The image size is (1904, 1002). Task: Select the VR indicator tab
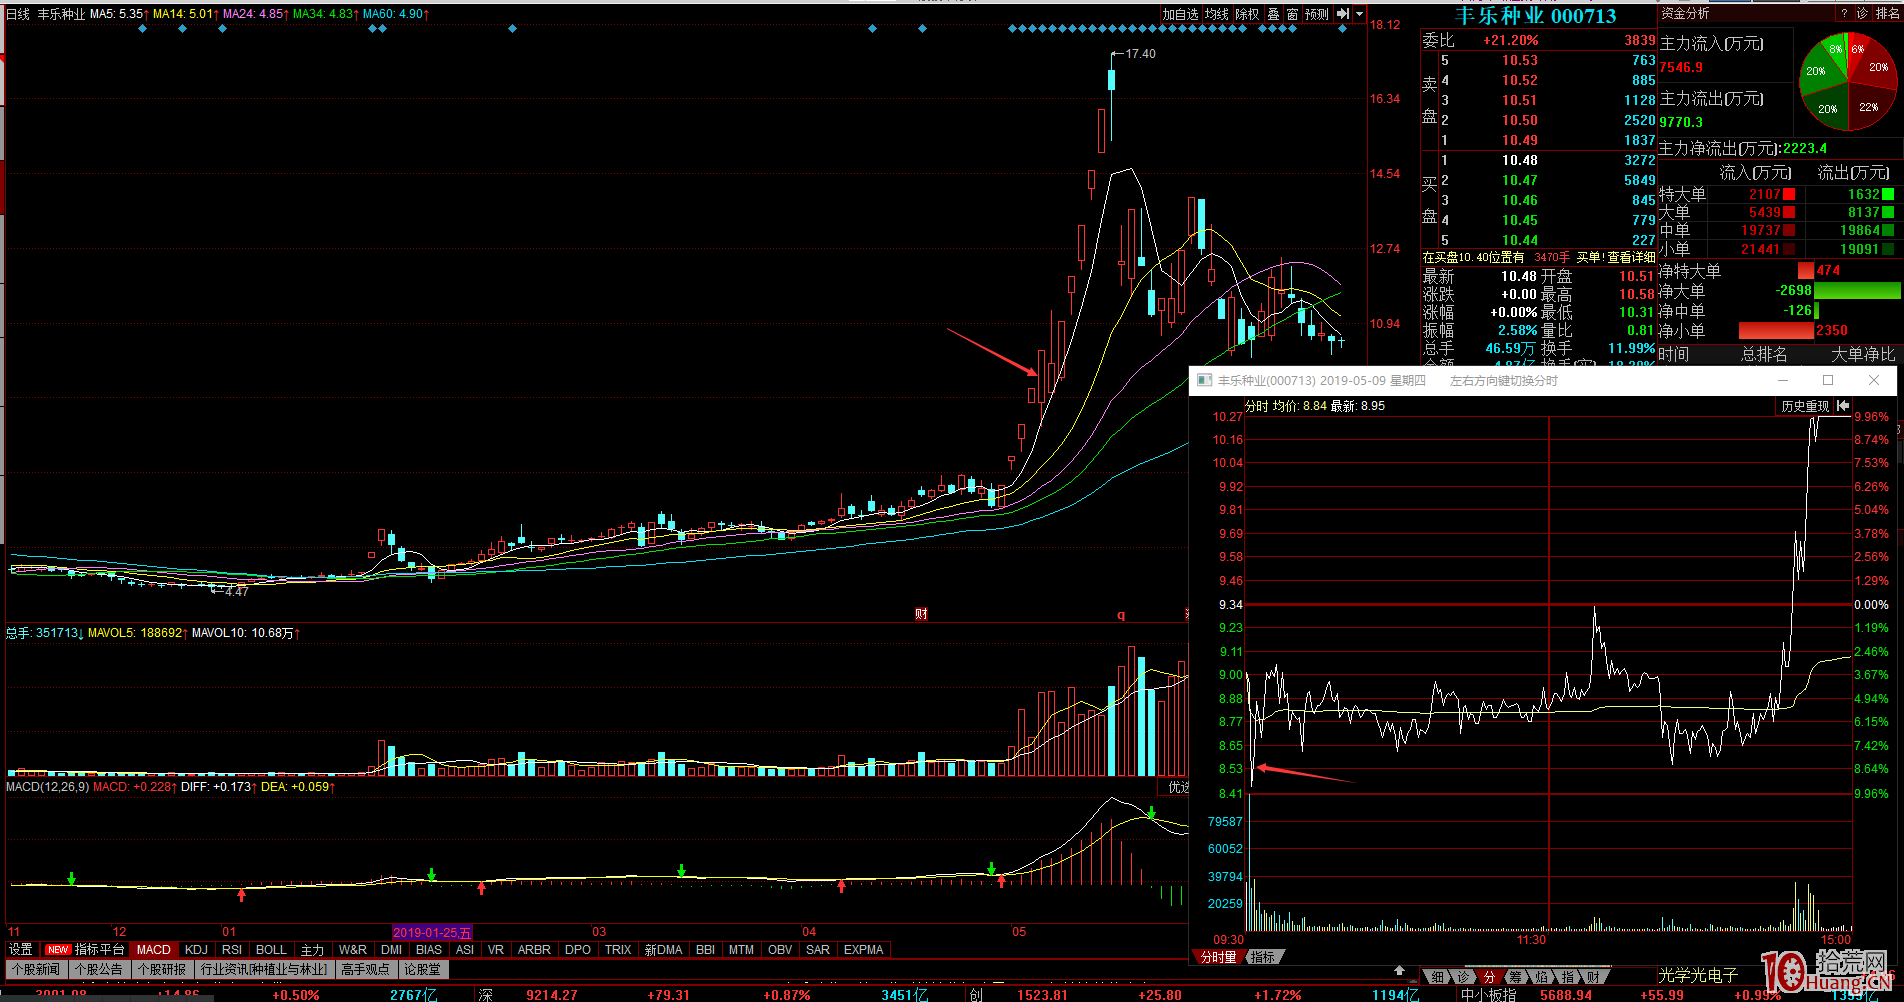coord(496,949)
